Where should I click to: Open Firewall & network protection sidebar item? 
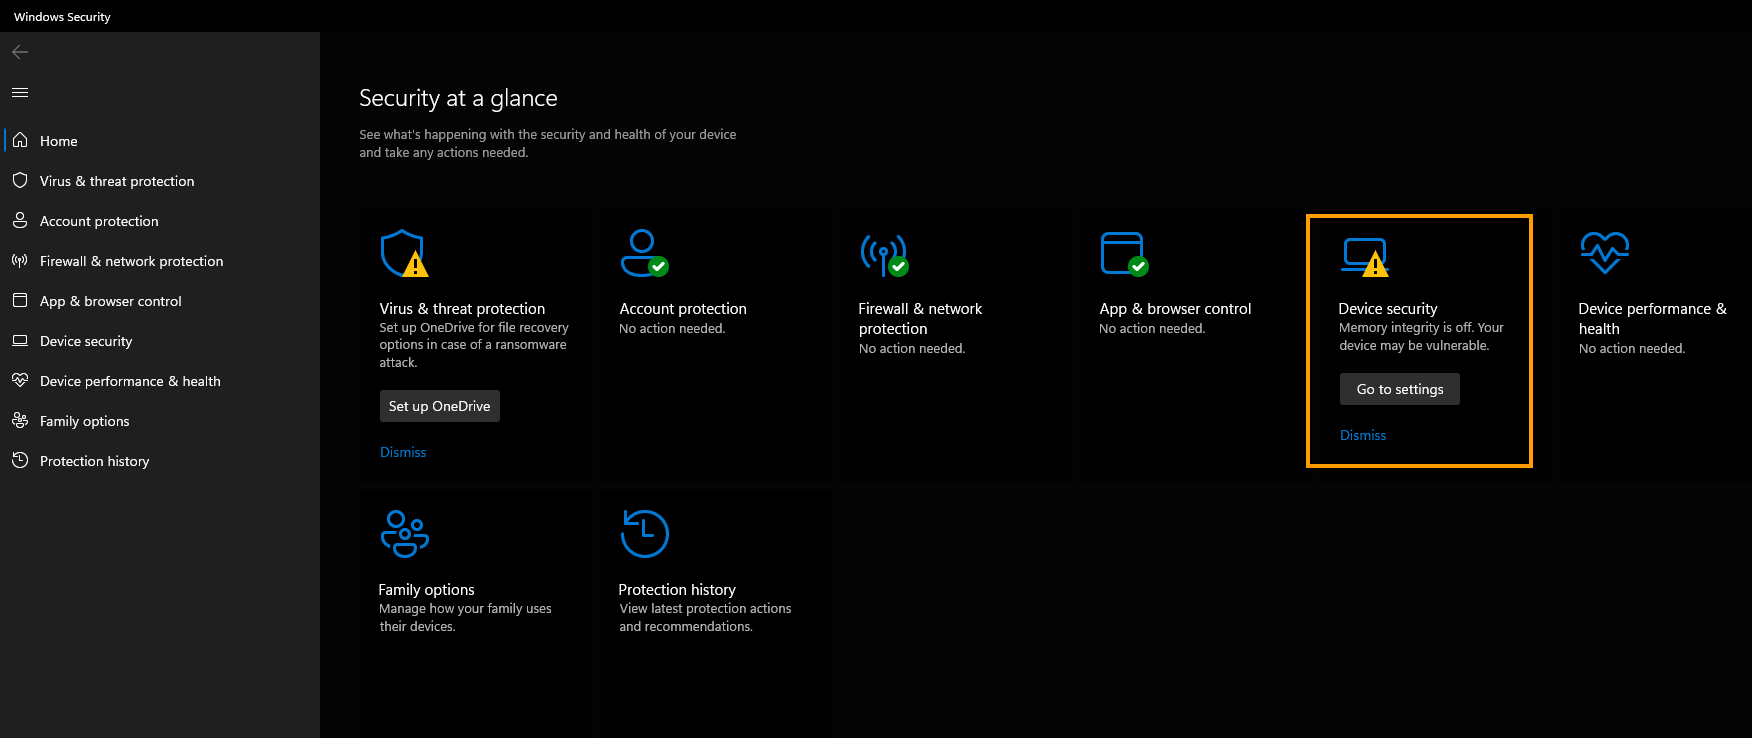[160, 261]
